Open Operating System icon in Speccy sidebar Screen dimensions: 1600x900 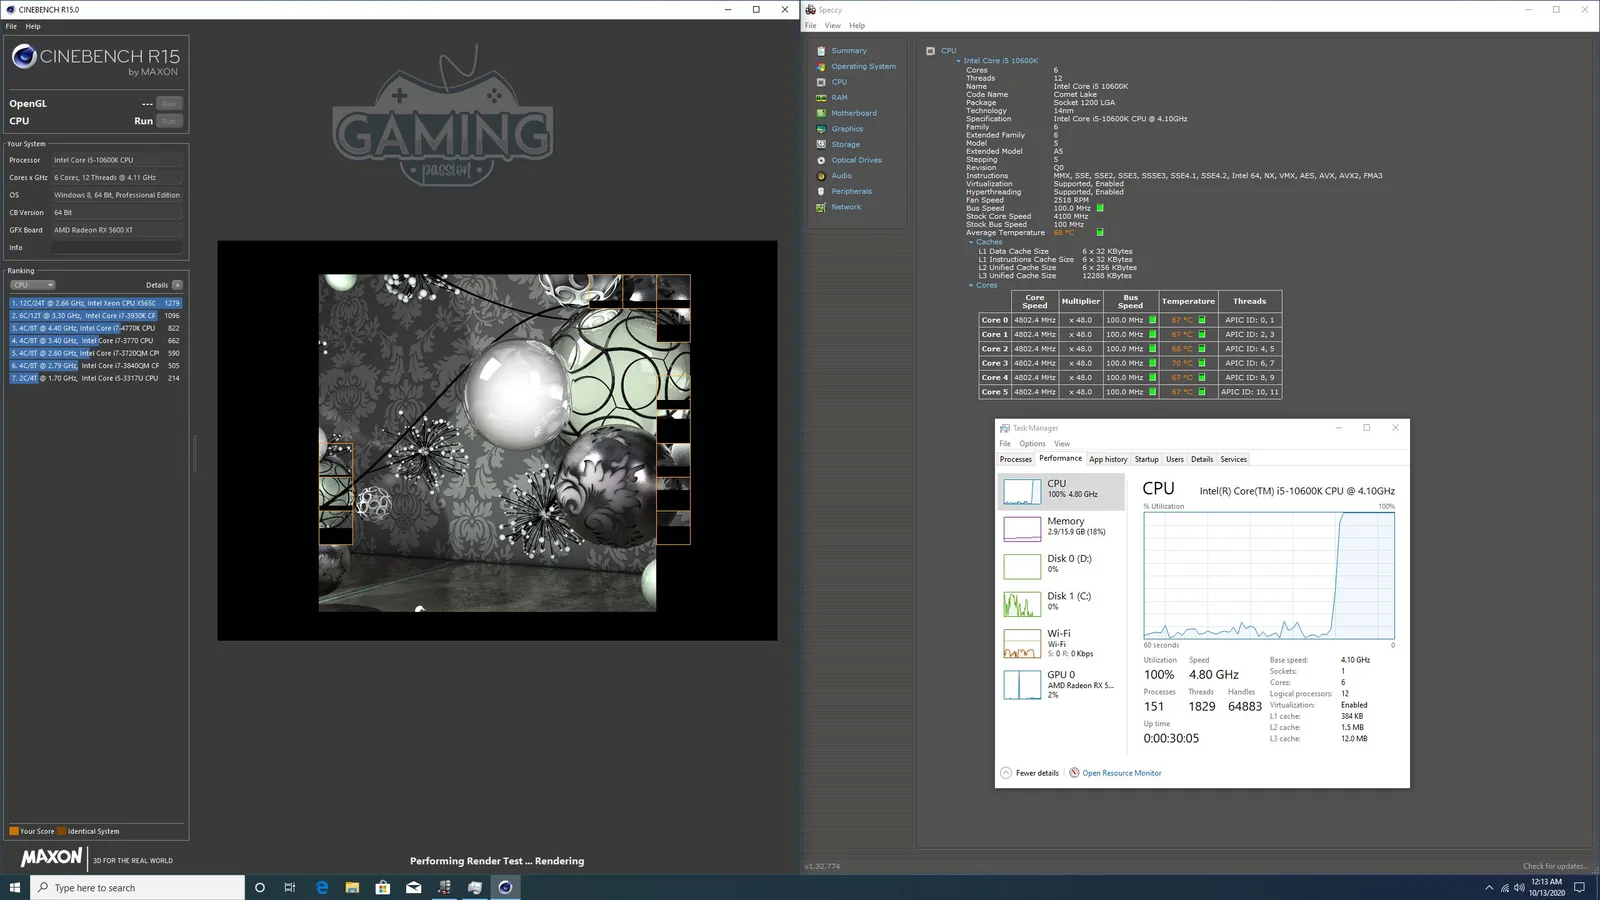point(821,67)
